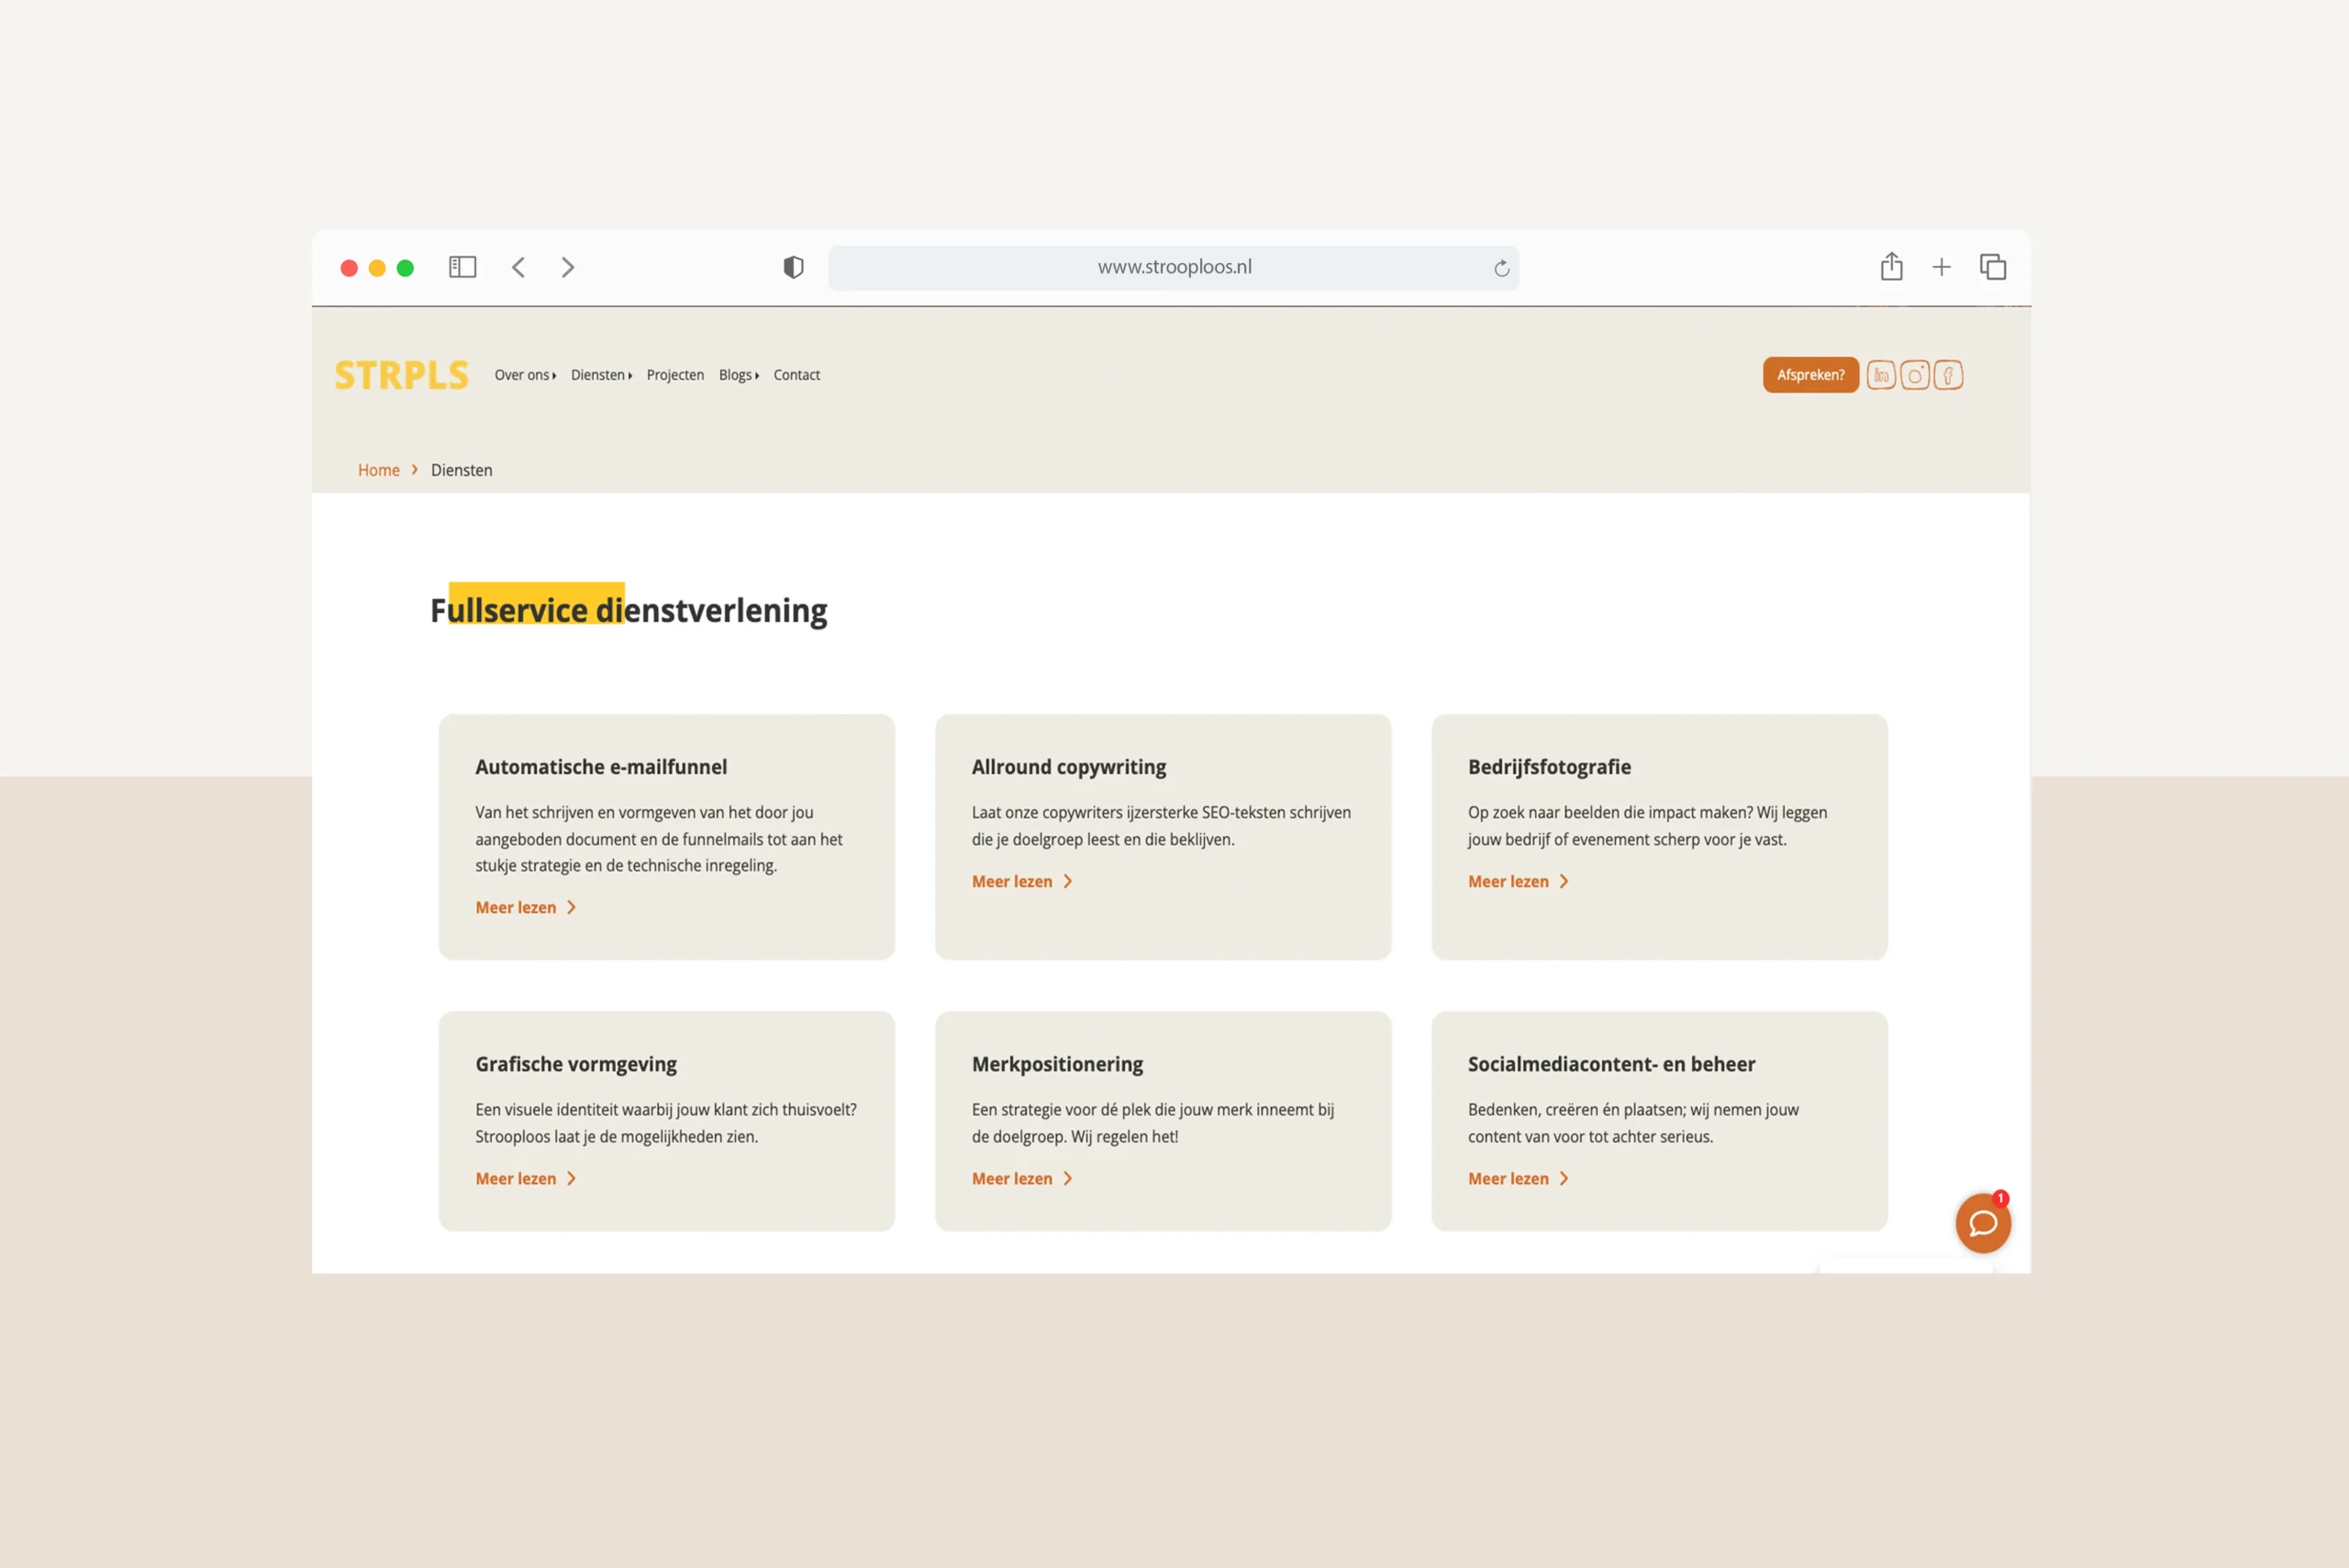Viewport: 2349px width, 1568px height.
Task: Expand the Blogs dropdown menu
Action: point(738,375)
